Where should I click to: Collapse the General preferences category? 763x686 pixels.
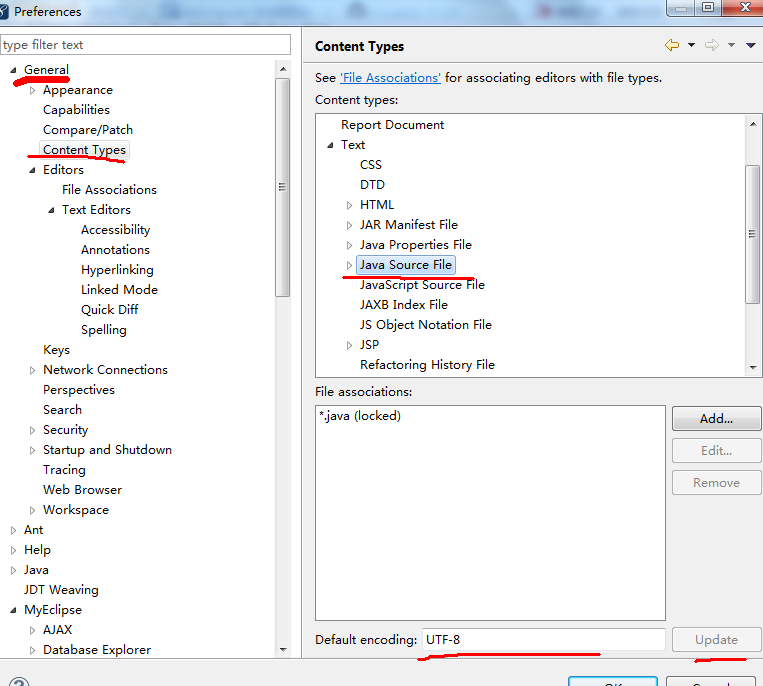pos(14,70)
